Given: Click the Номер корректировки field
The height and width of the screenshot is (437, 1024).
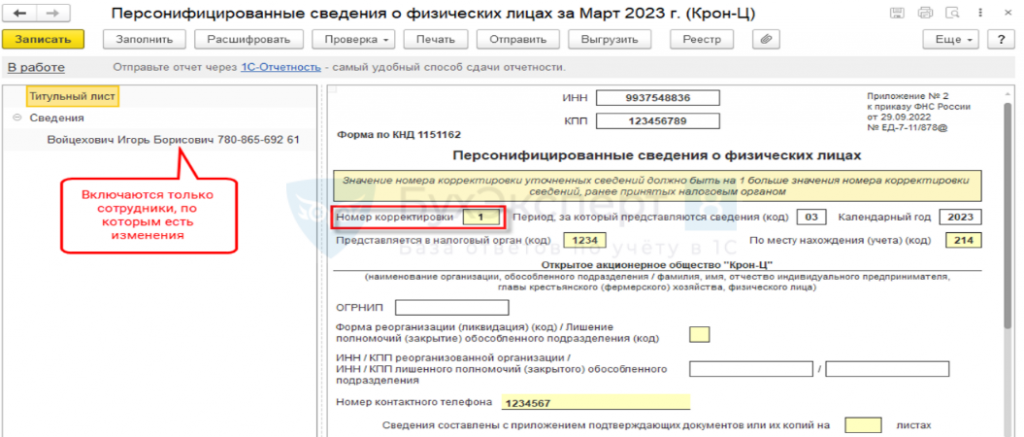Looking at the screenshot, I should (x=481, y=217).
